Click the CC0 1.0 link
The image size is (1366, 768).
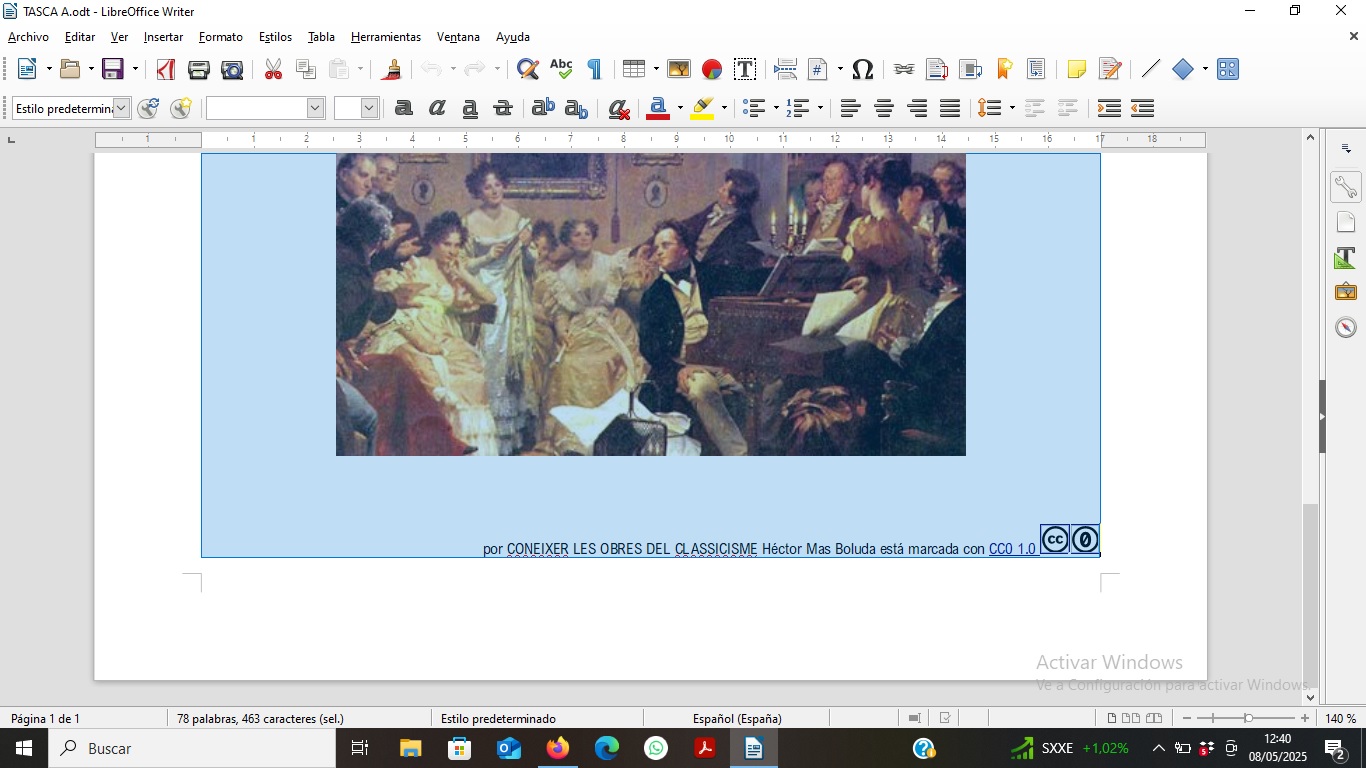point(1012,549)
